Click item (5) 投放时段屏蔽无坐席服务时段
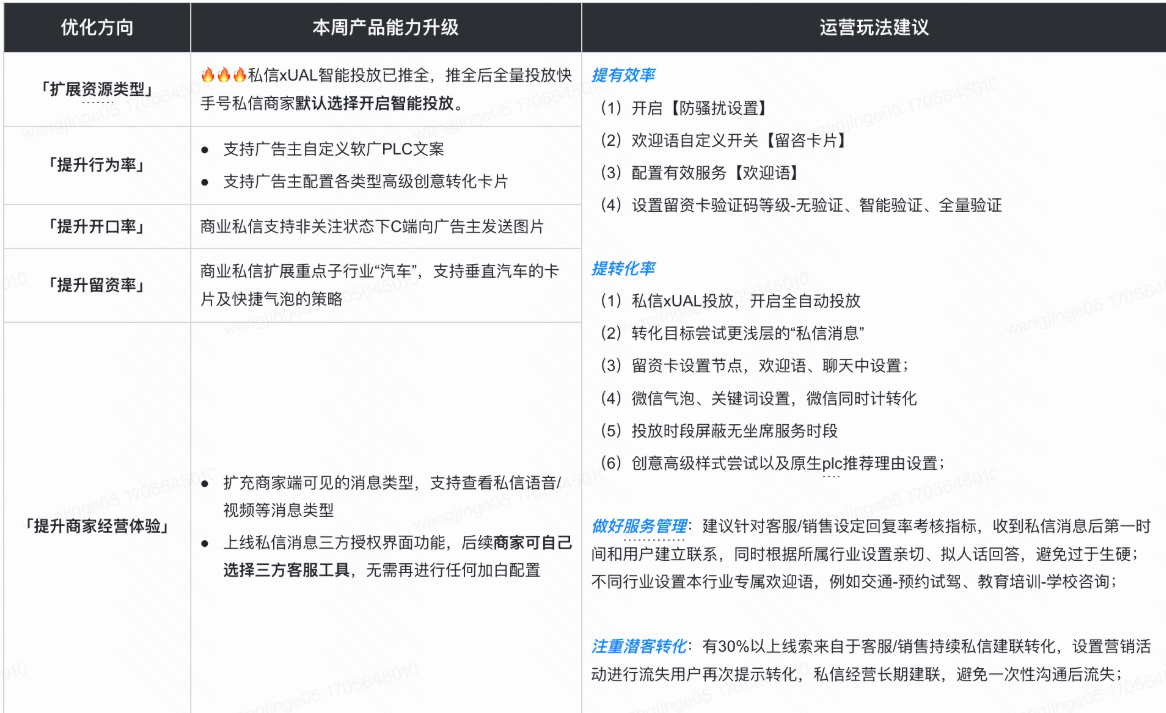The width and height of the screenshot is (1166, 713). [x=719, y=430]
